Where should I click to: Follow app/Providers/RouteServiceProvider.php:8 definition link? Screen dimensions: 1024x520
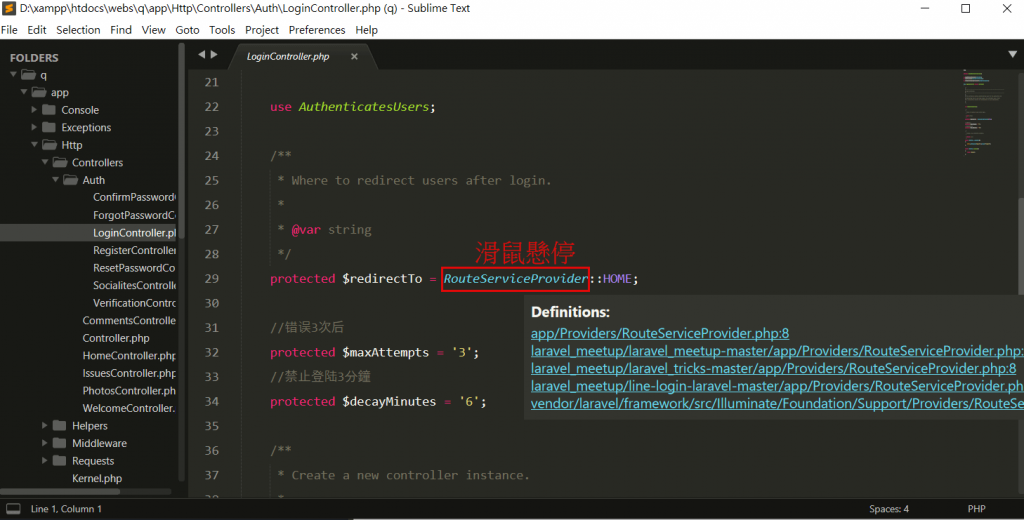[x=660, y=333]
